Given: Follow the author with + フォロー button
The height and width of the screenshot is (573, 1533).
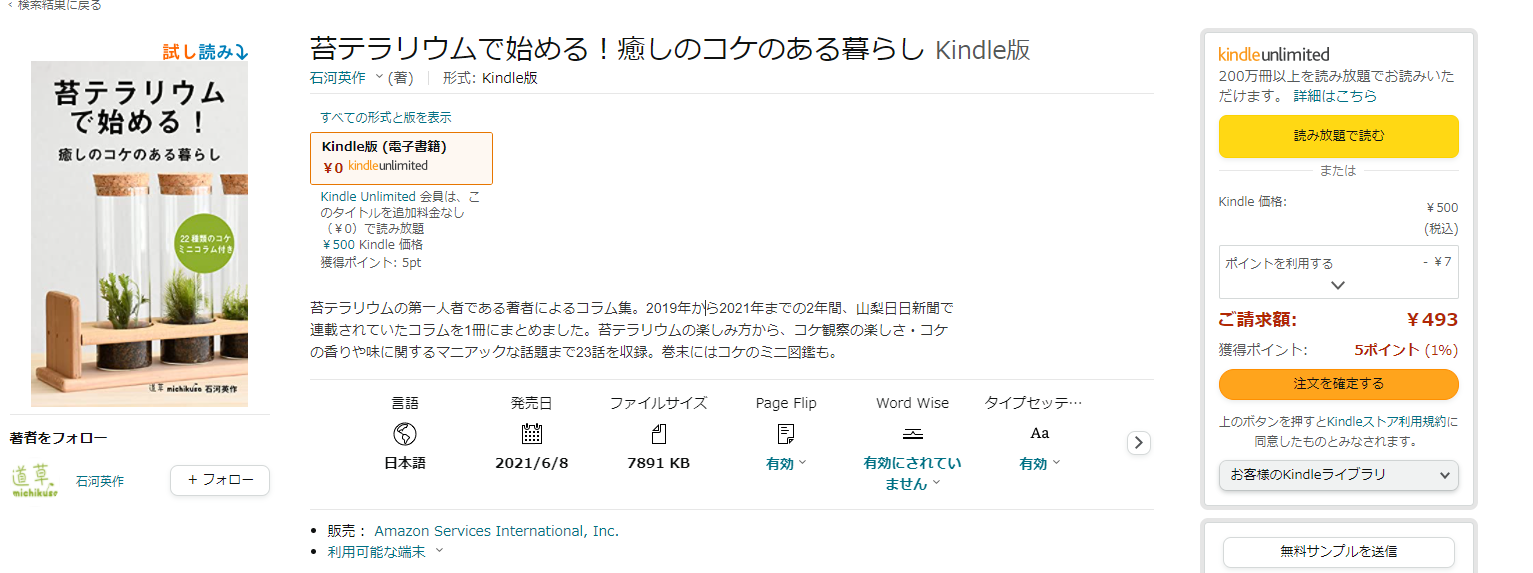Looking at the screenshot, I should click(220, 480).
